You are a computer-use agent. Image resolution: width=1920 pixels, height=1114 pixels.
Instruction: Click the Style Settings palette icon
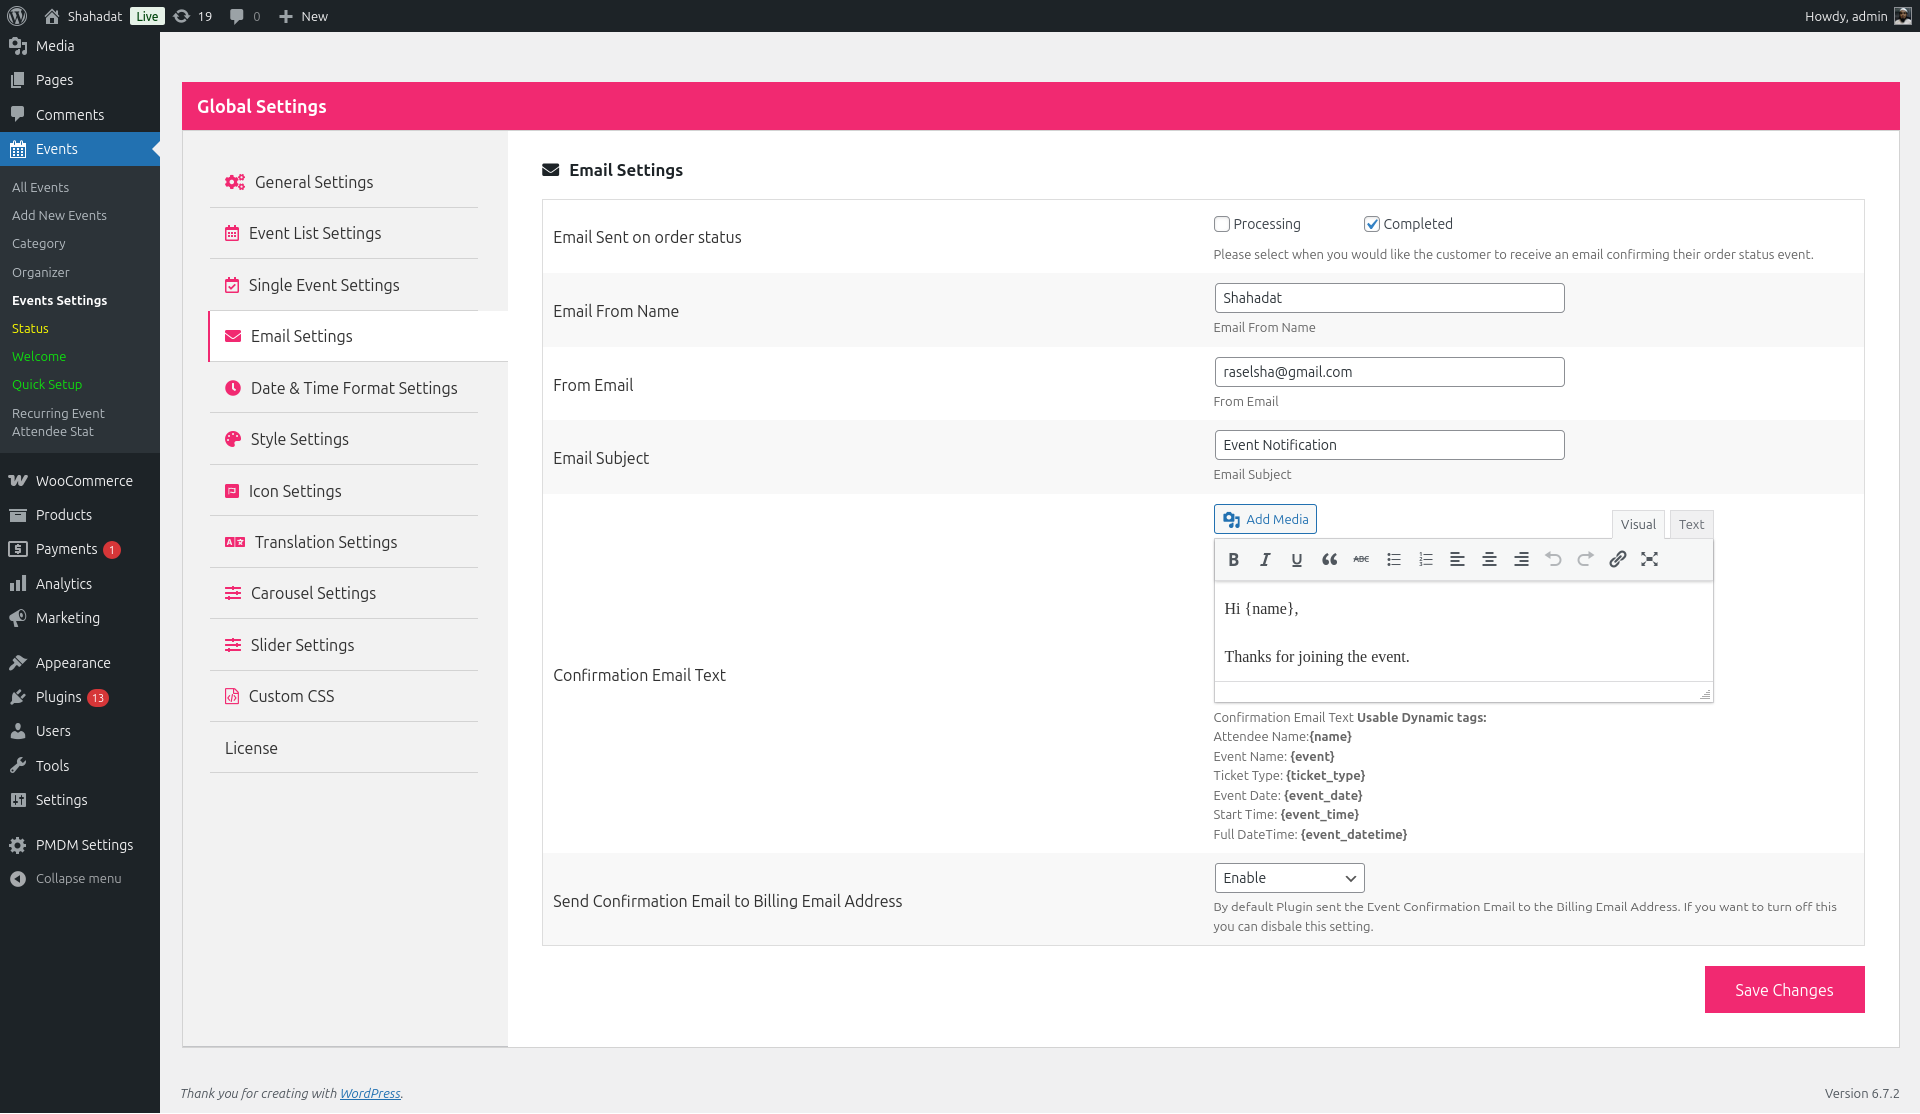(233, 439)
